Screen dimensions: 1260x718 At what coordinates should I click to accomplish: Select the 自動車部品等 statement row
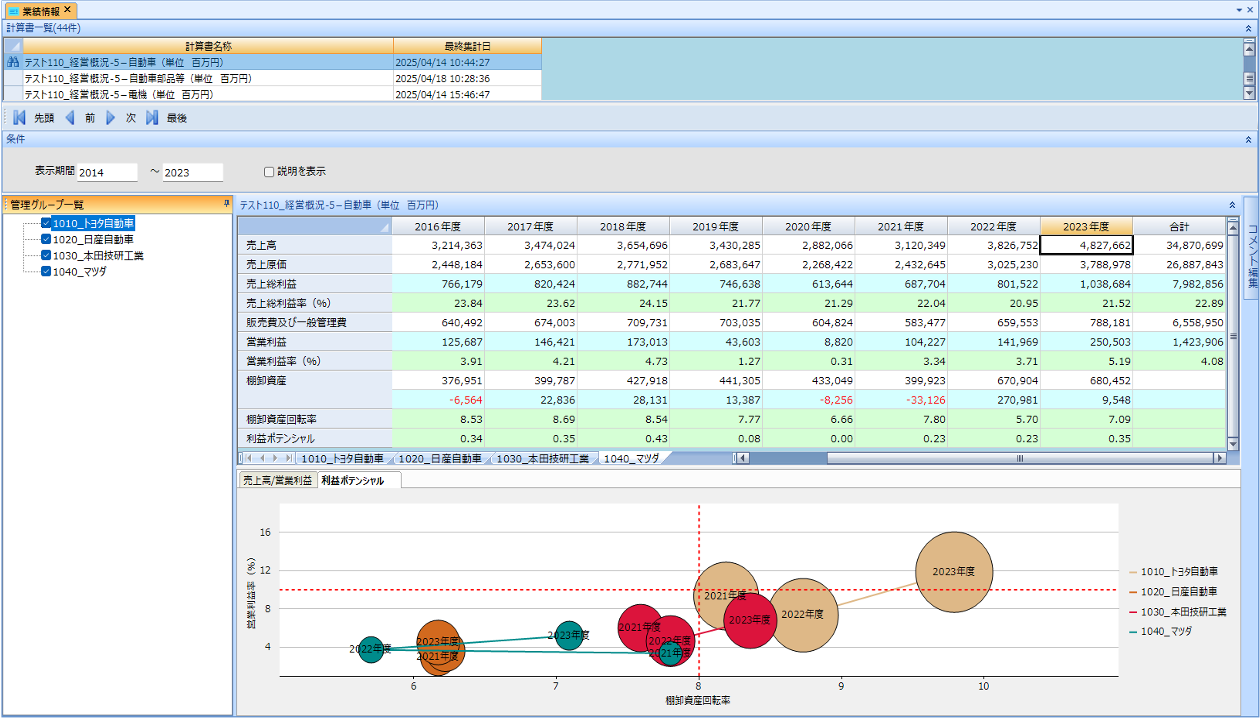[x=273, y=78]
